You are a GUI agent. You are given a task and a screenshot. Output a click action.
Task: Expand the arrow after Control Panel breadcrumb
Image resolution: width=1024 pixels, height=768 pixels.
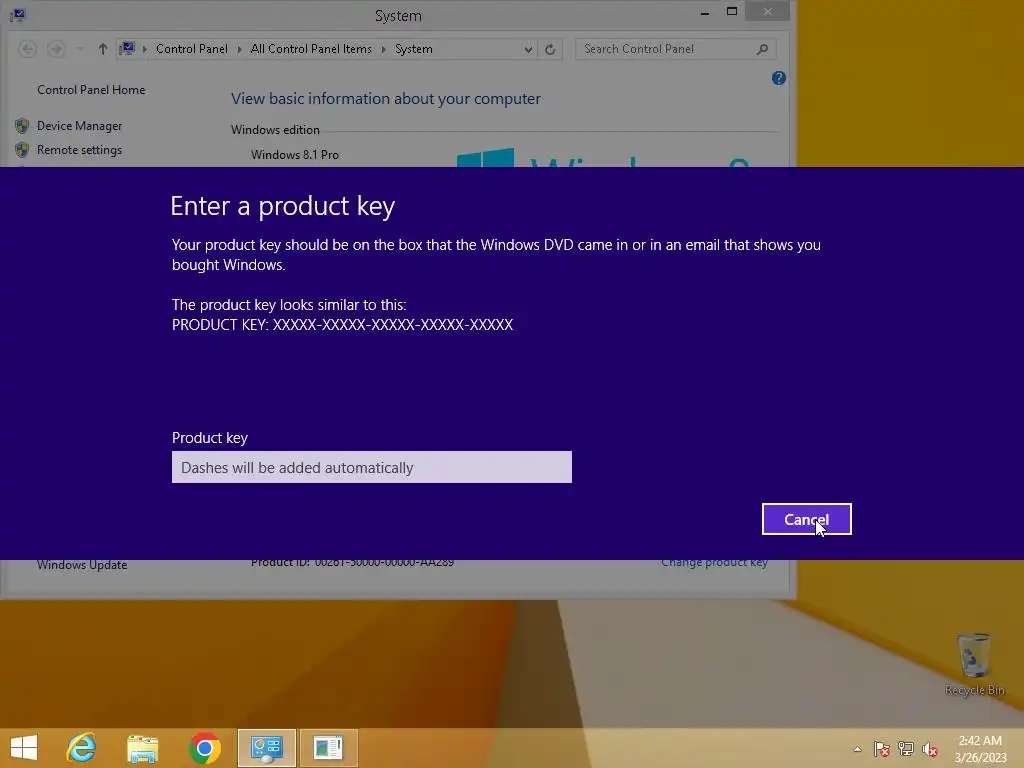tap(239, 49)
